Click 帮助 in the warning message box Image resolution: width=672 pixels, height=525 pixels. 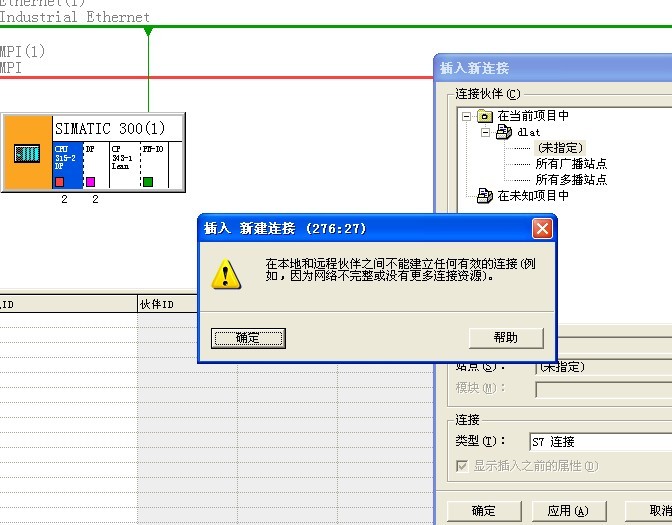click(506, 338)
